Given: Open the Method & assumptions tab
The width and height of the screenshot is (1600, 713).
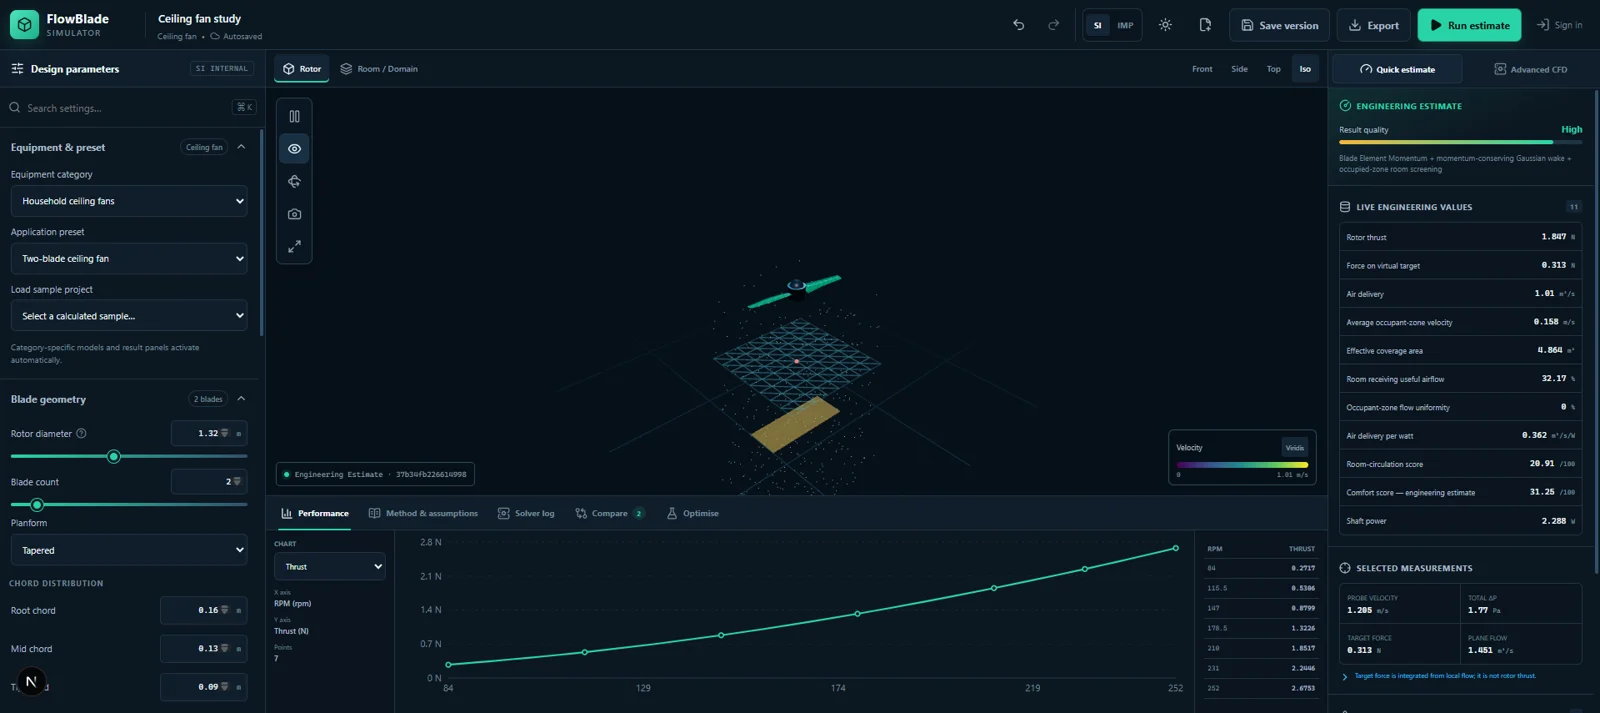Looking at the screenshot, I should 423,514.
